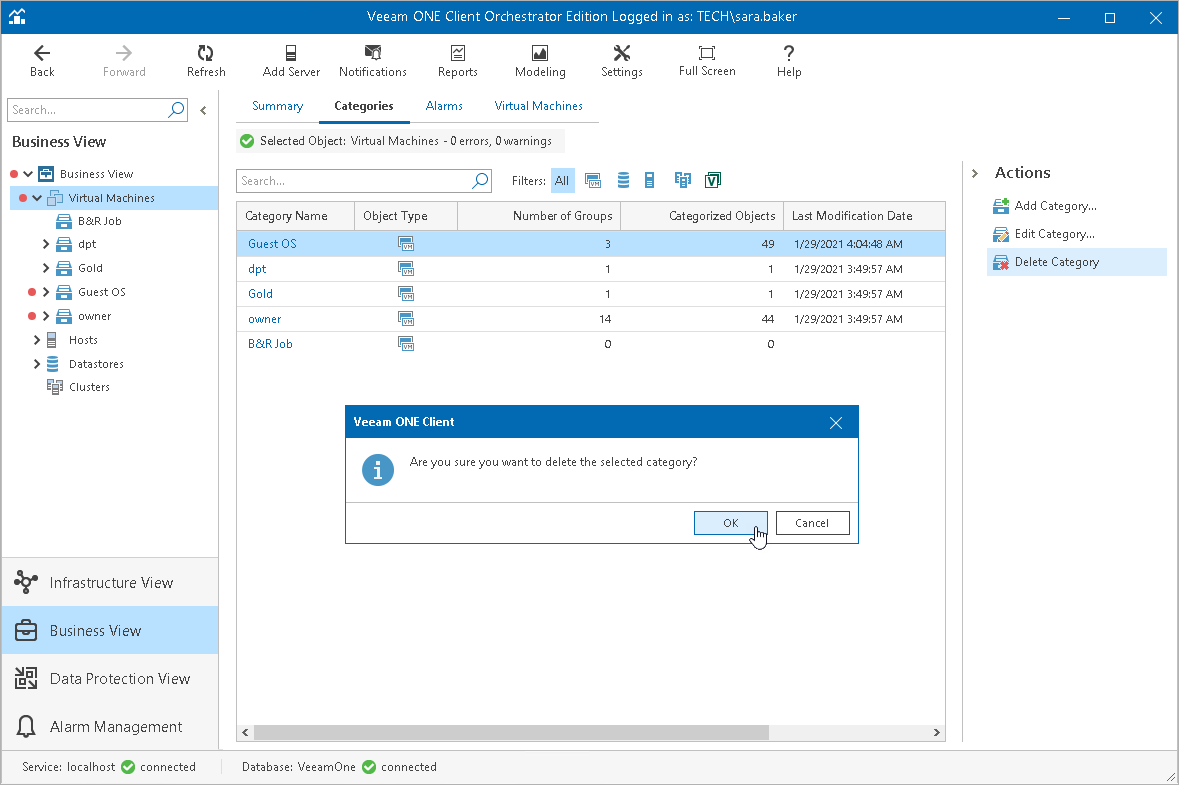1179x785 pixels.
Task: Toggle the cluster filter icon
Action: [683, 181]
